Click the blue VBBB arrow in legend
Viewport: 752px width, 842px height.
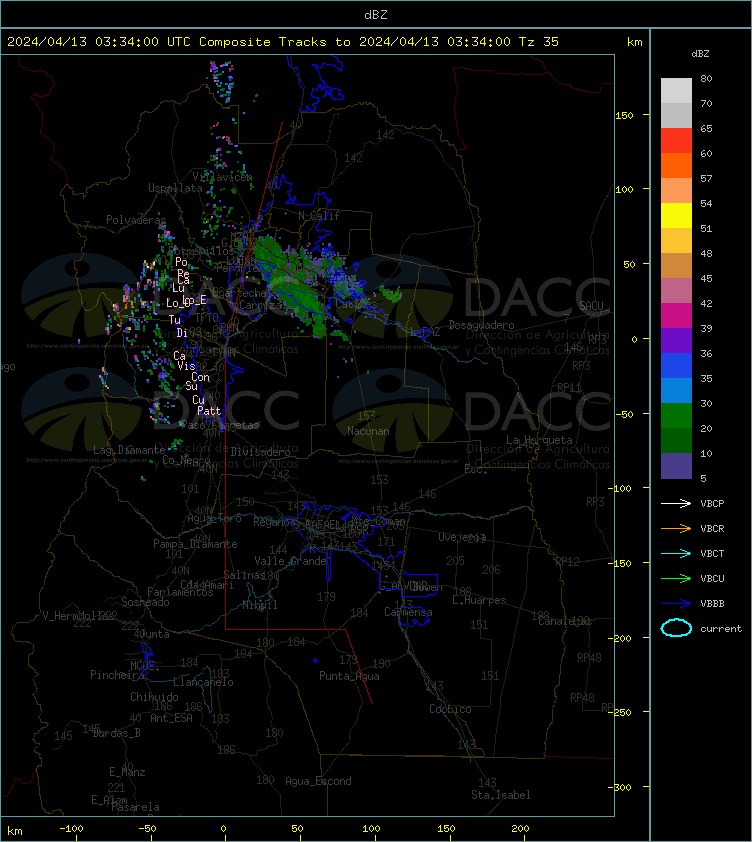point(676,603)
